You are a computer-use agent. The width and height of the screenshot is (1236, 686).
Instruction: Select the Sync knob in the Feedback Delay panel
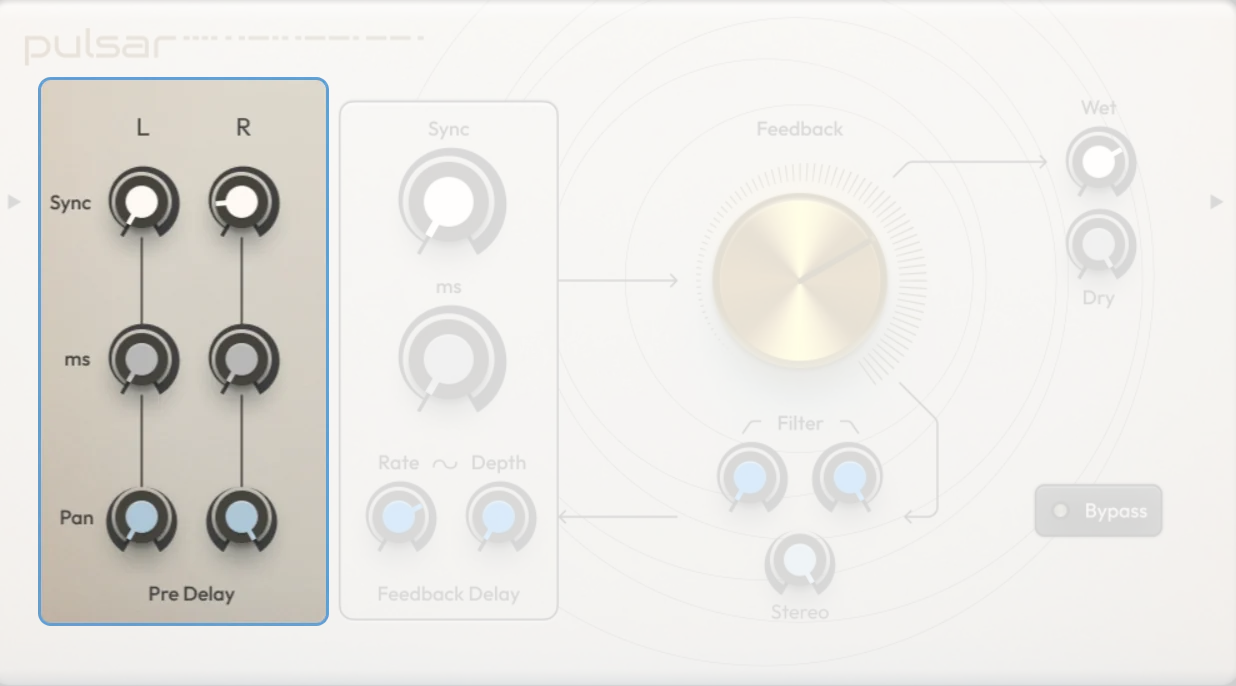click(449, 203)
